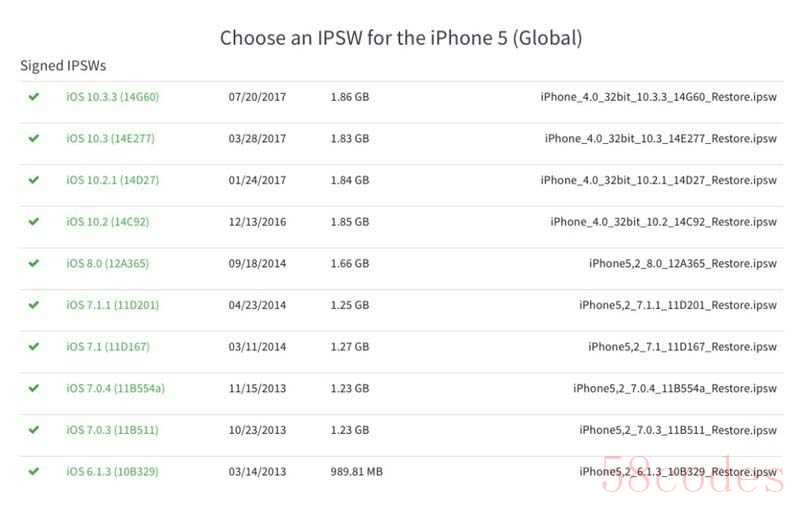The height and width of the screenshot is (505, 800).
Task: Choose iOS 6.1.3 (10B329) link
Action: [x=112, y=472]
